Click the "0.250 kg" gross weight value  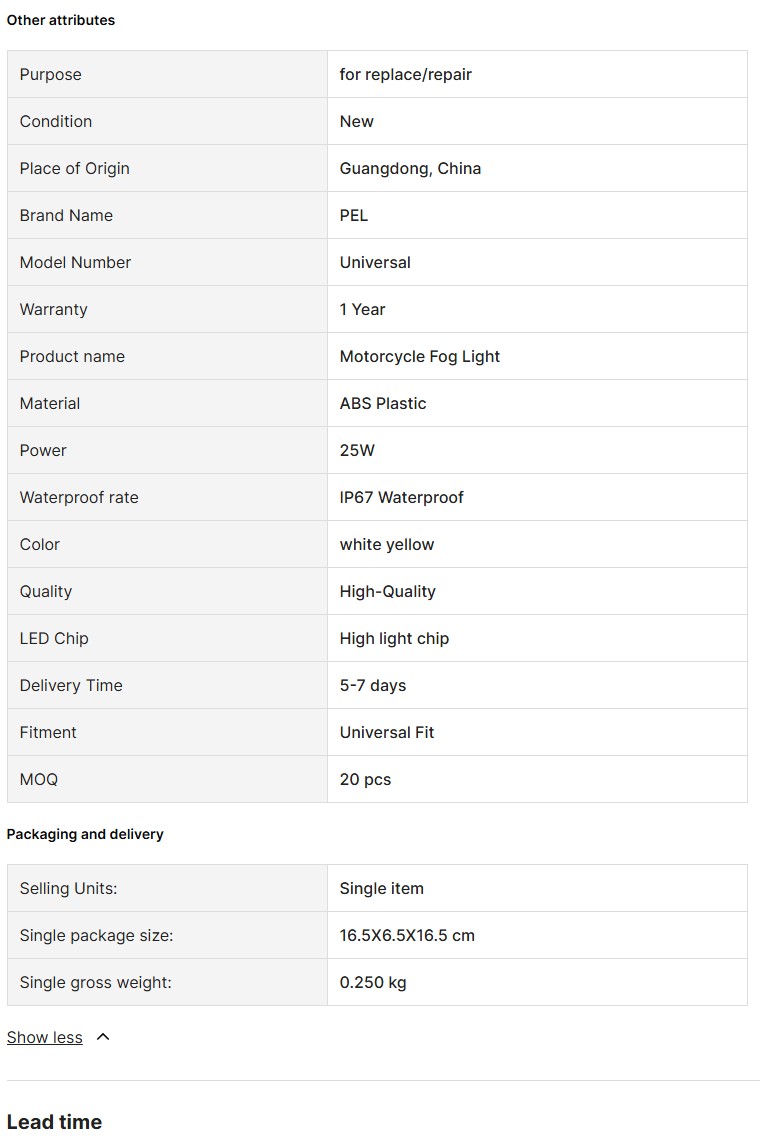[372, 983]
